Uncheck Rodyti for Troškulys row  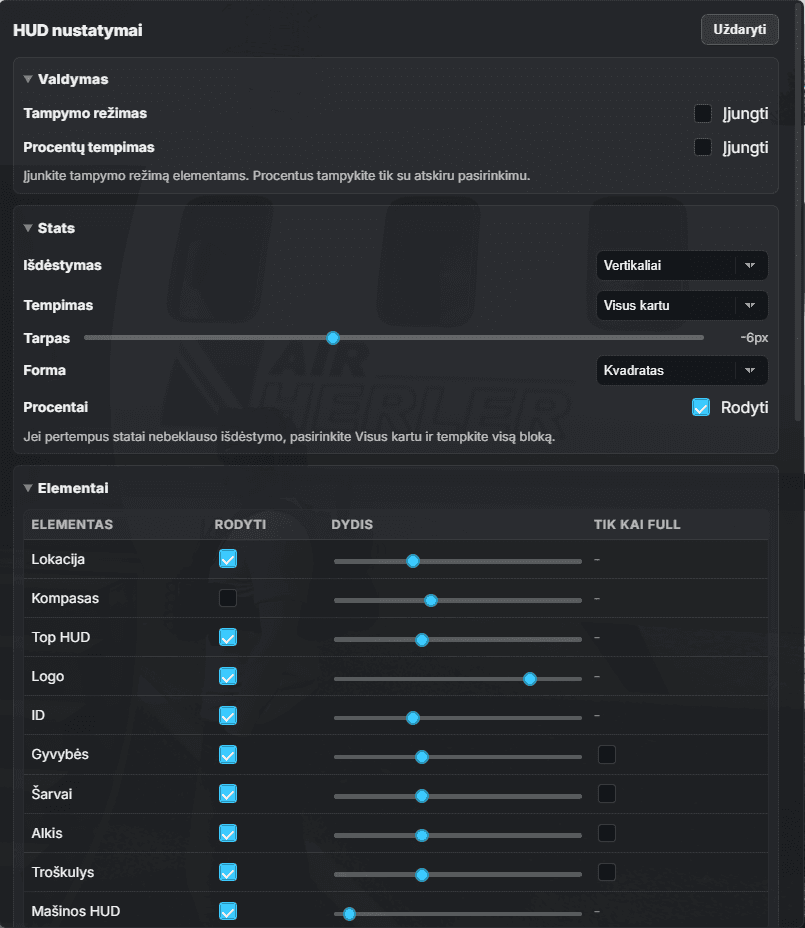[228, 872]
